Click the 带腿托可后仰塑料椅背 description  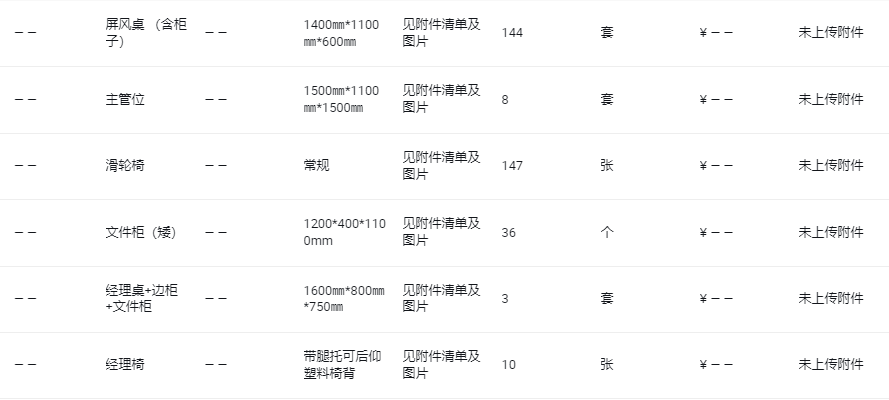point(342,364)
